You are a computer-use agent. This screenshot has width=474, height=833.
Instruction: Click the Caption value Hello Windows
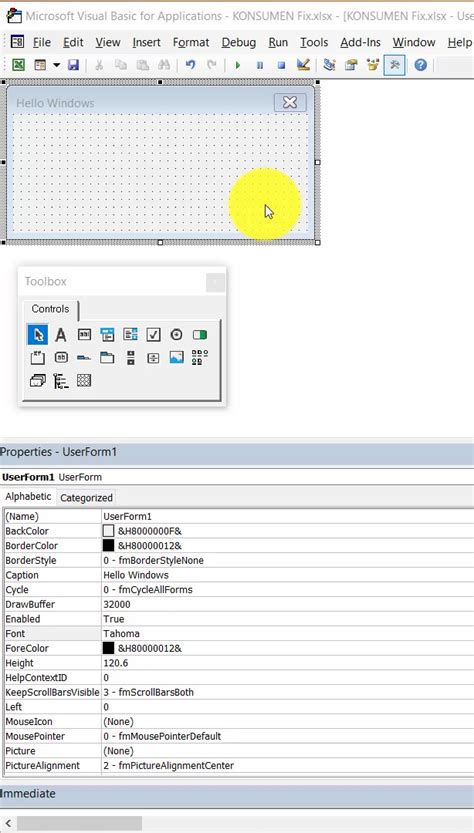[x=136, y=575]
